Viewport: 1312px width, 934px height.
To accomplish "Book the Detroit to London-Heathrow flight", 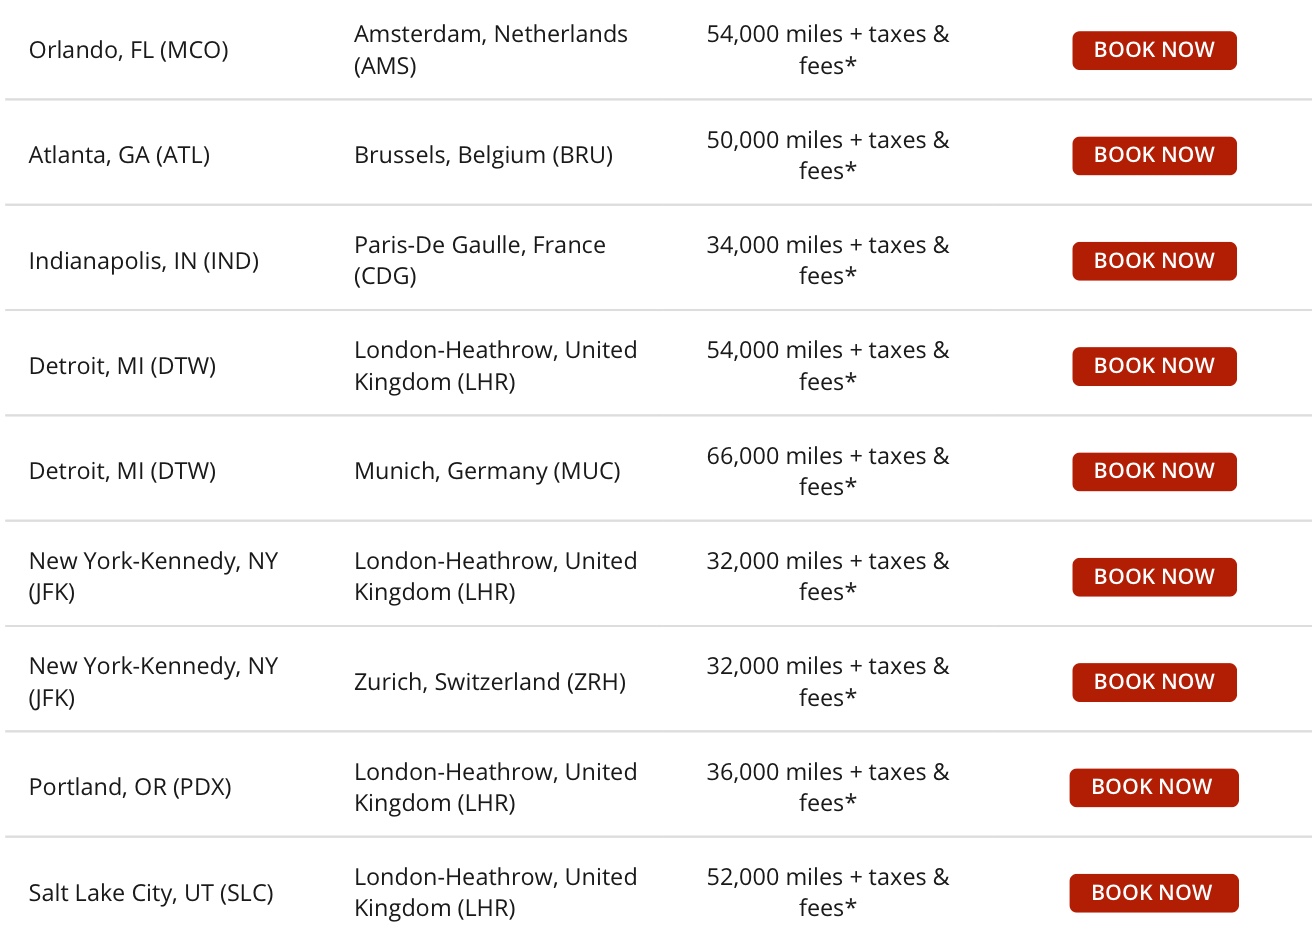I will pos(1154,366).
